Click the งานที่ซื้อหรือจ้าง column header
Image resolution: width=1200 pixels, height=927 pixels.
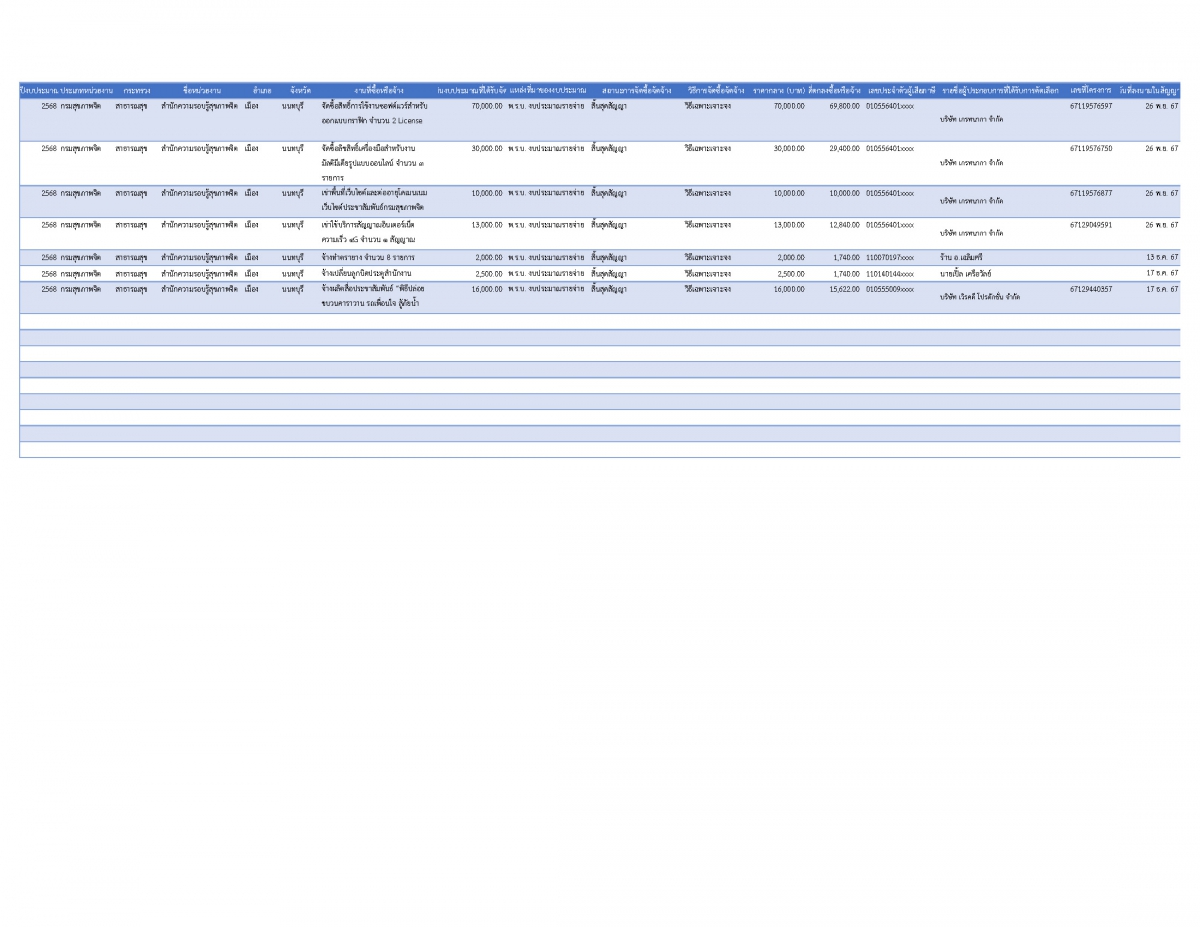coord(378,90)
